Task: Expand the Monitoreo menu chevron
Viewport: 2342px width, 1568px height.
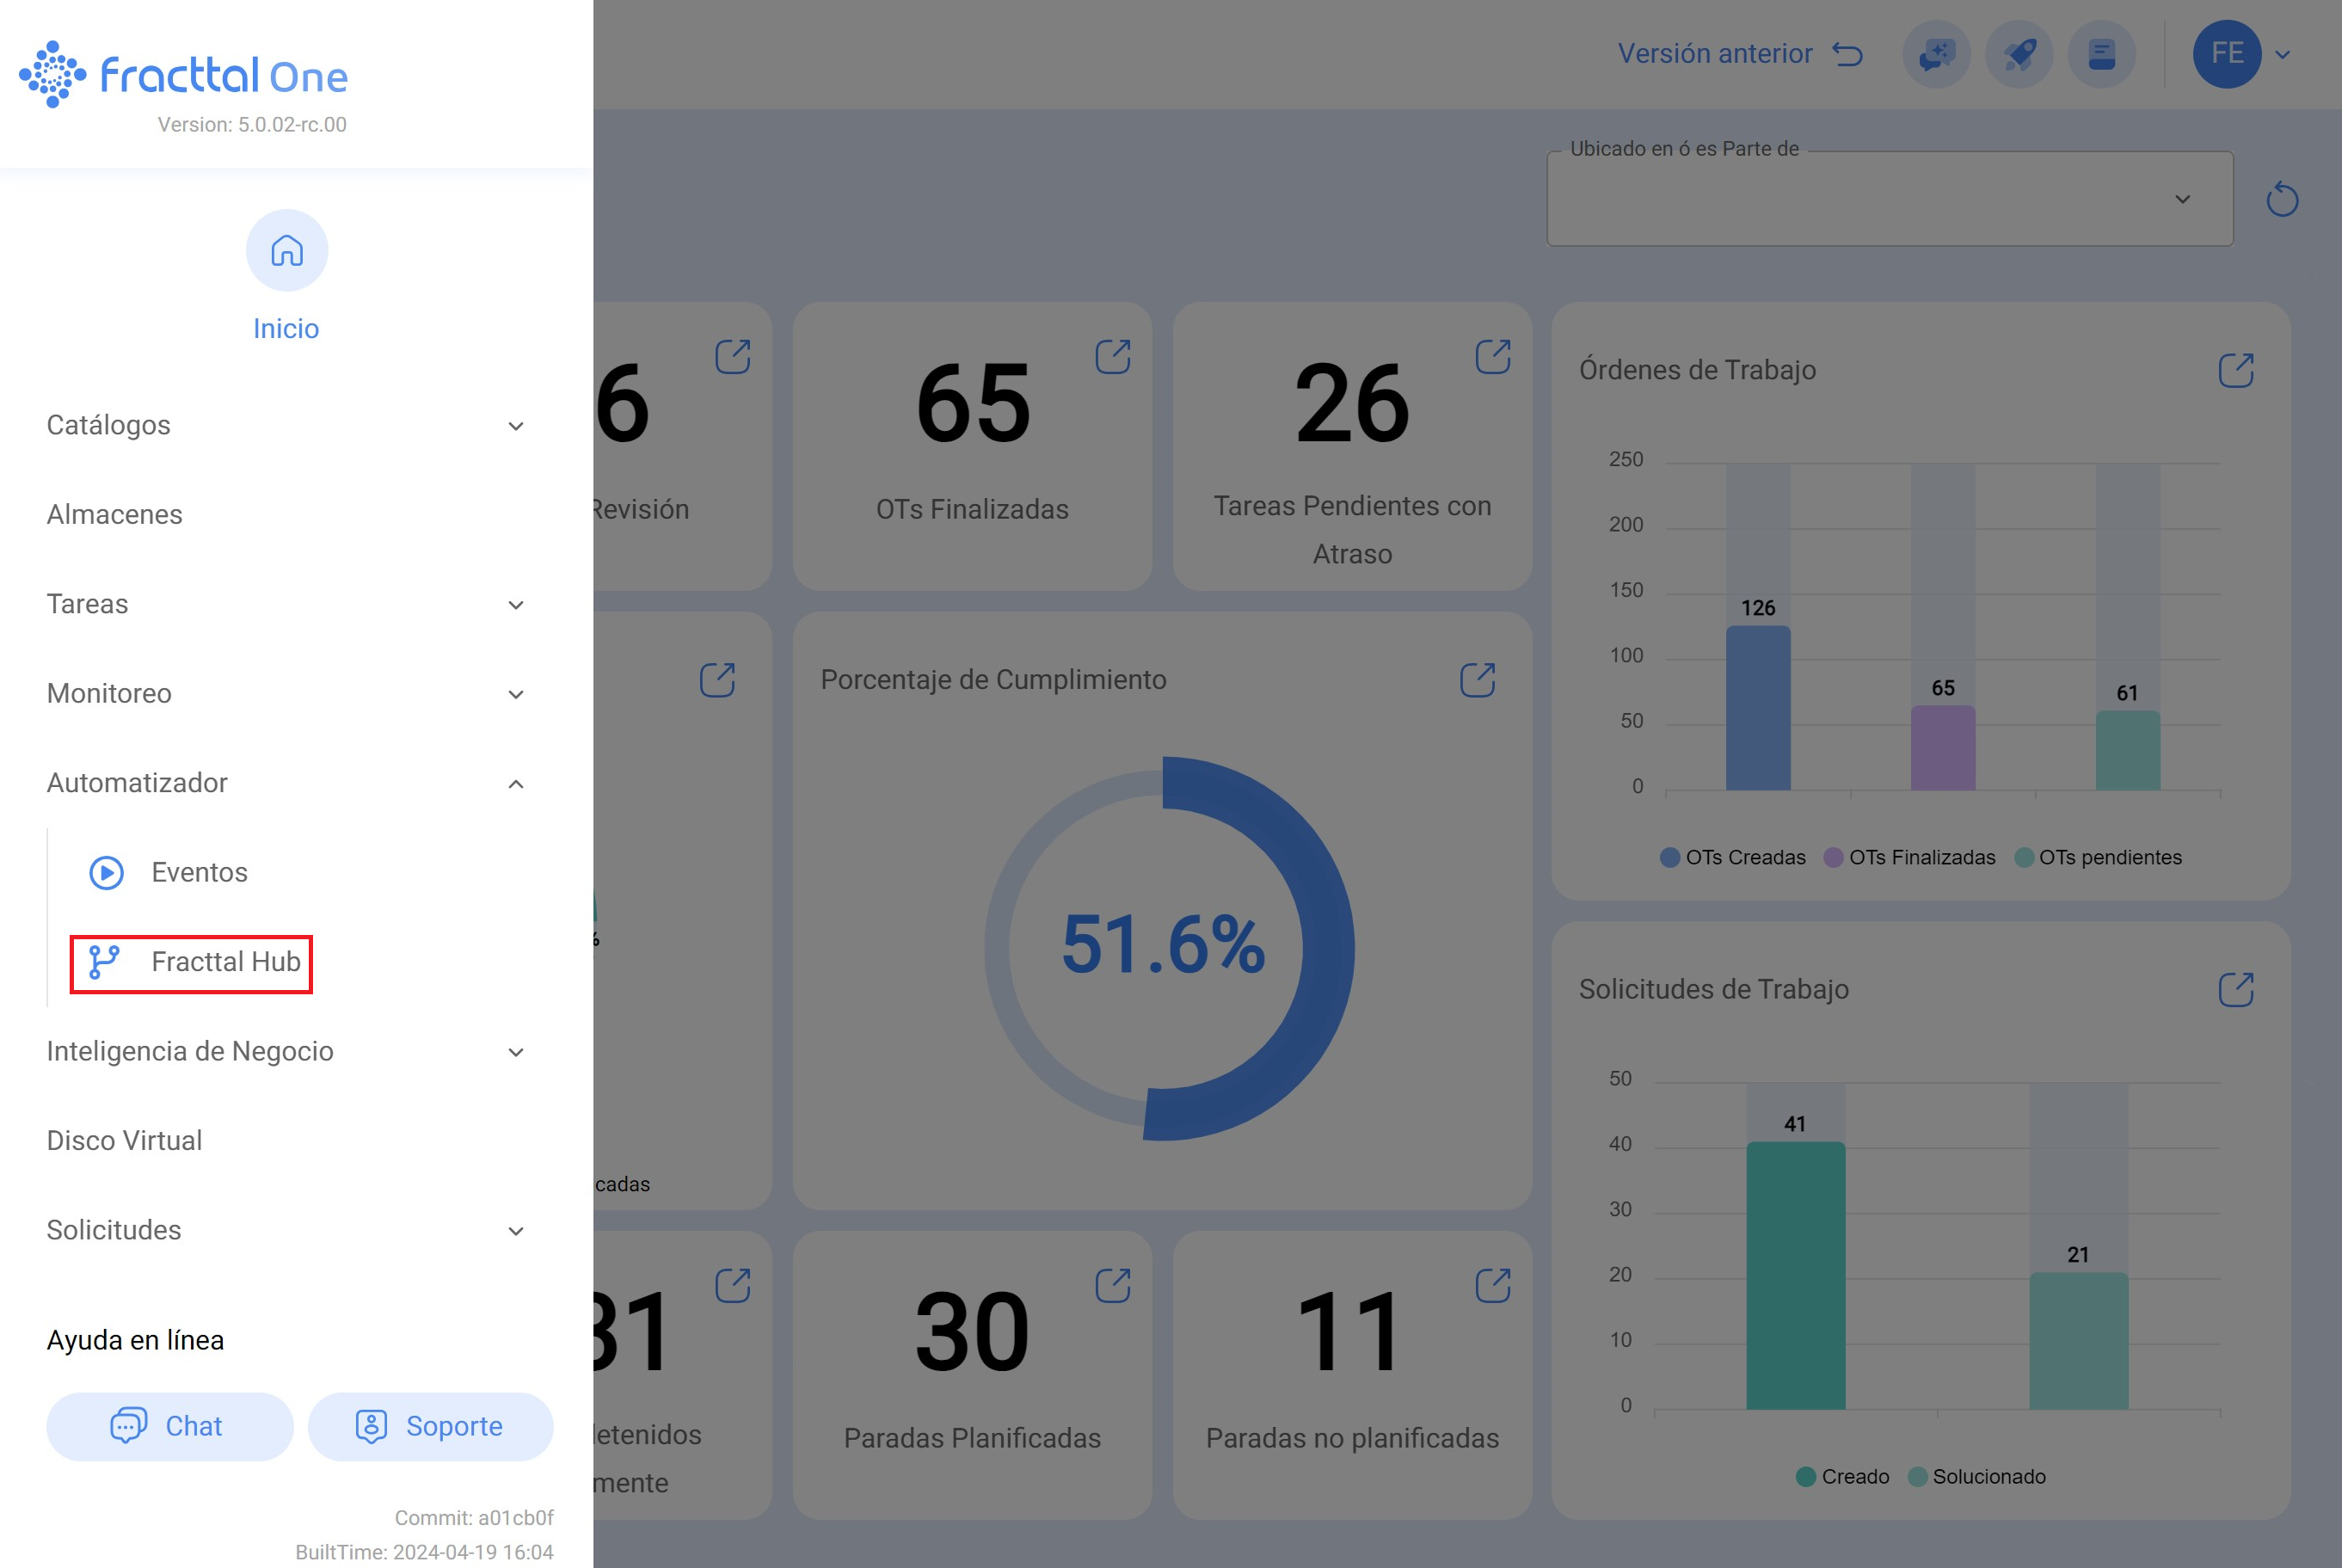Action: click(516, 694)
